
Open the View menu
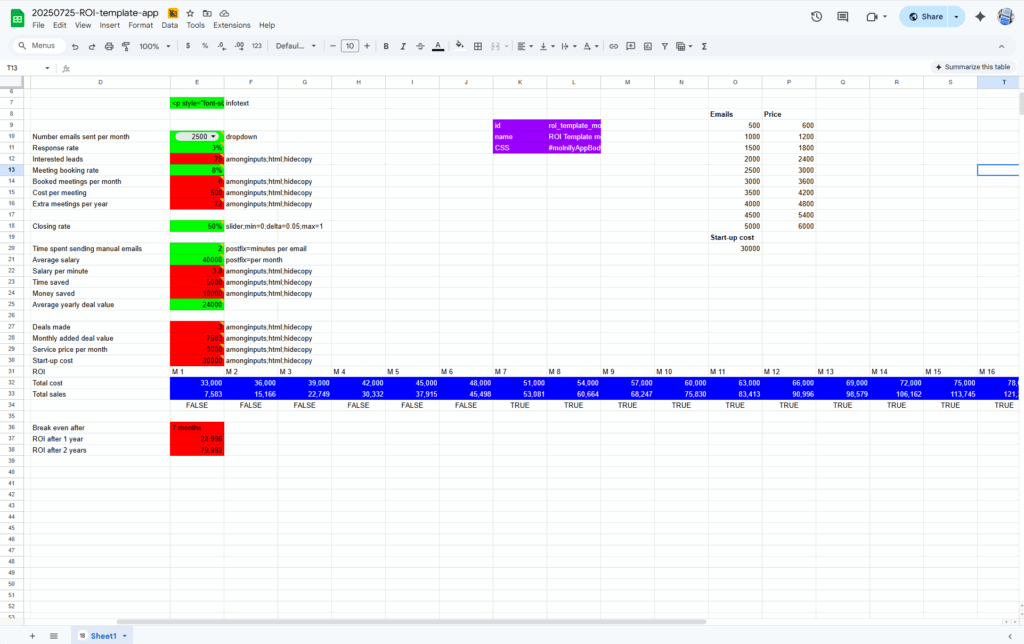point(83,25)
